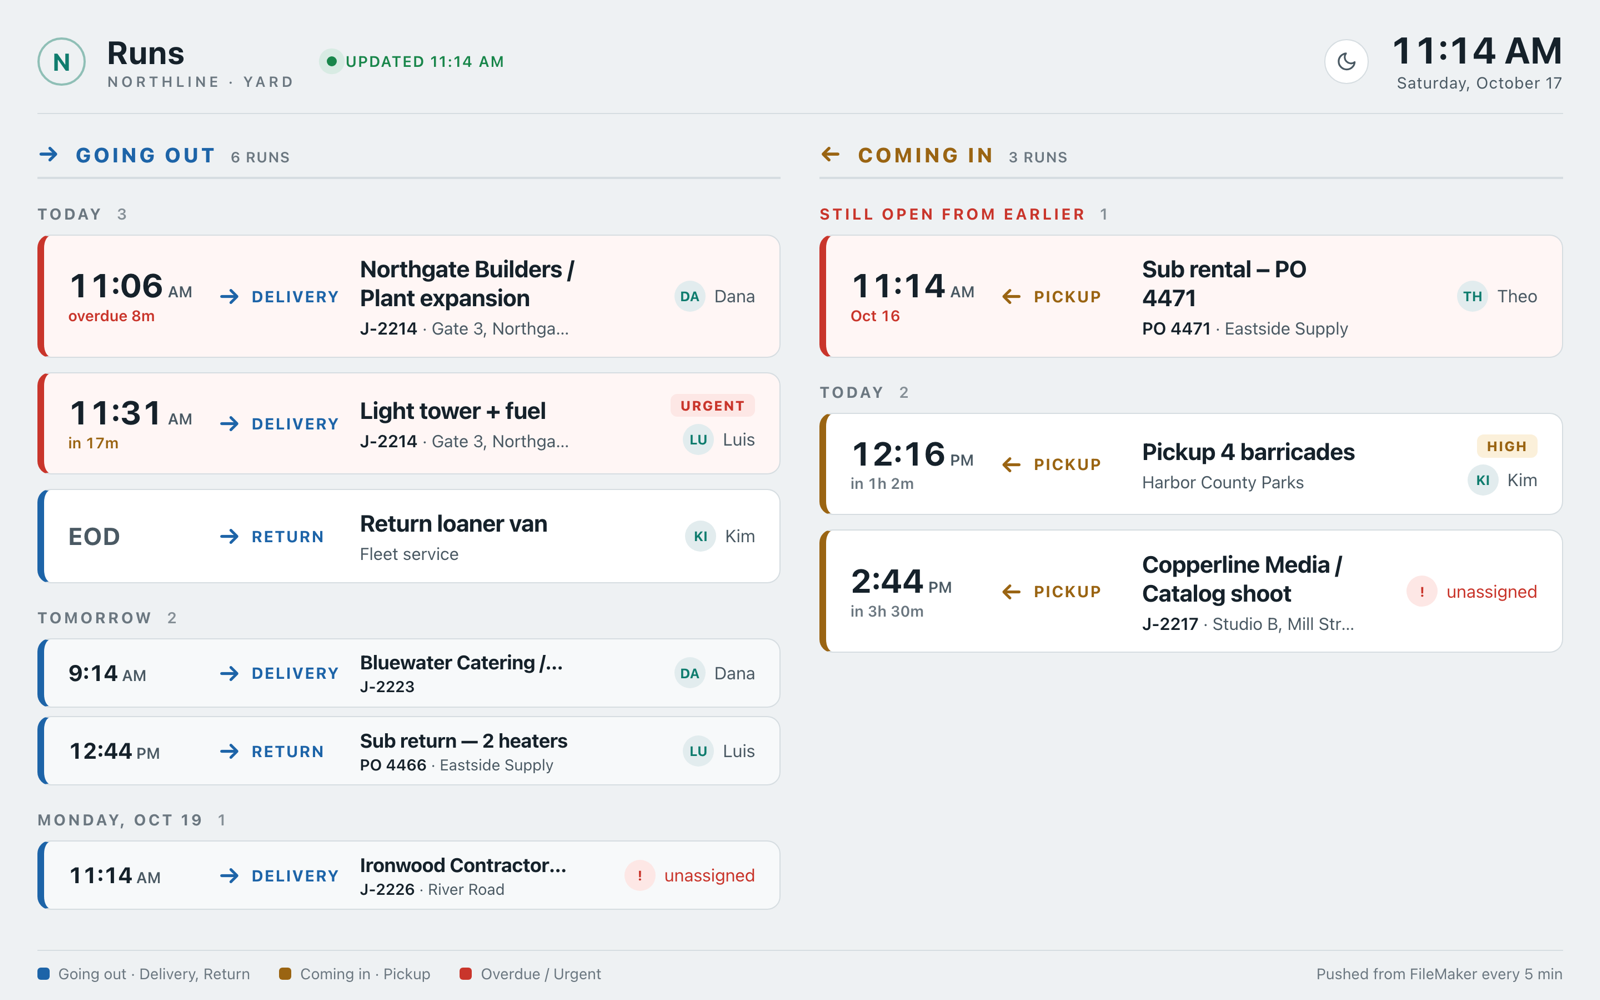Click the unassigned warning icon on Ironwood run
Screen dimensions: 1600x1000
(640, 875)
